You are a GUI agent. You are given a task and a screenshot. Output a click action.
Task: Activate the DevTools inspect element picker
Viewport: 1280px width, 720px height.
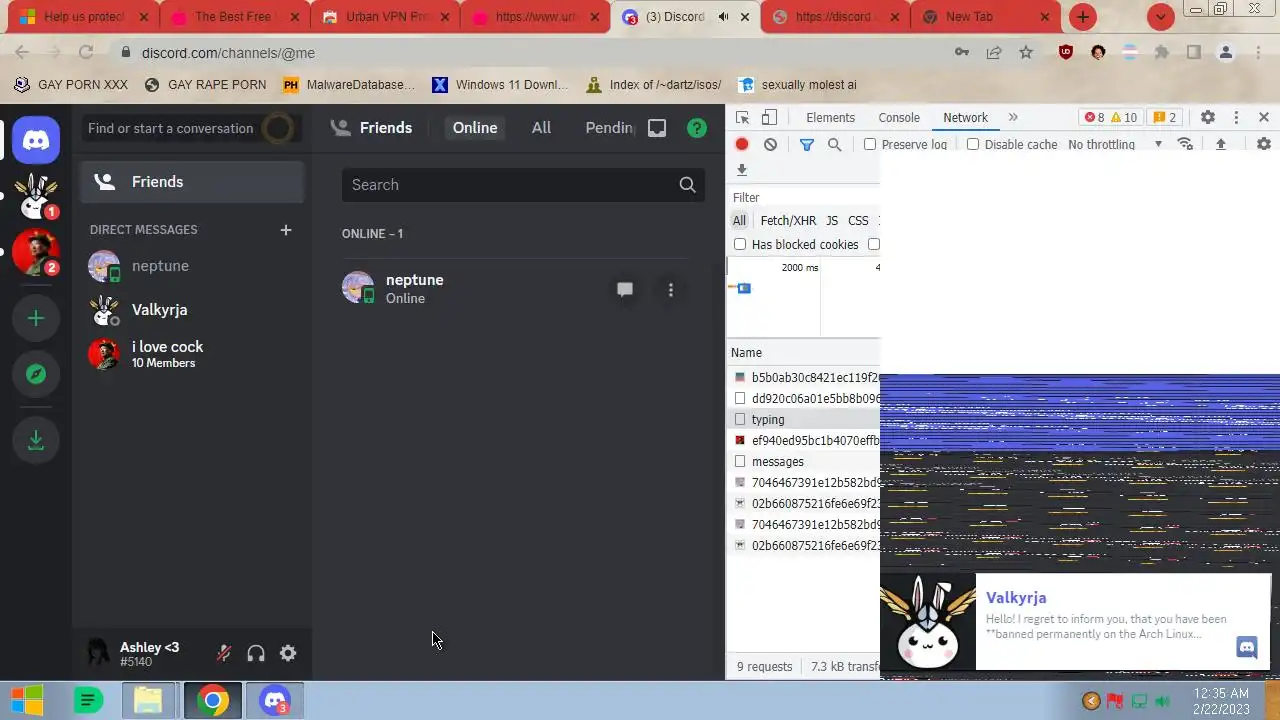742,118
